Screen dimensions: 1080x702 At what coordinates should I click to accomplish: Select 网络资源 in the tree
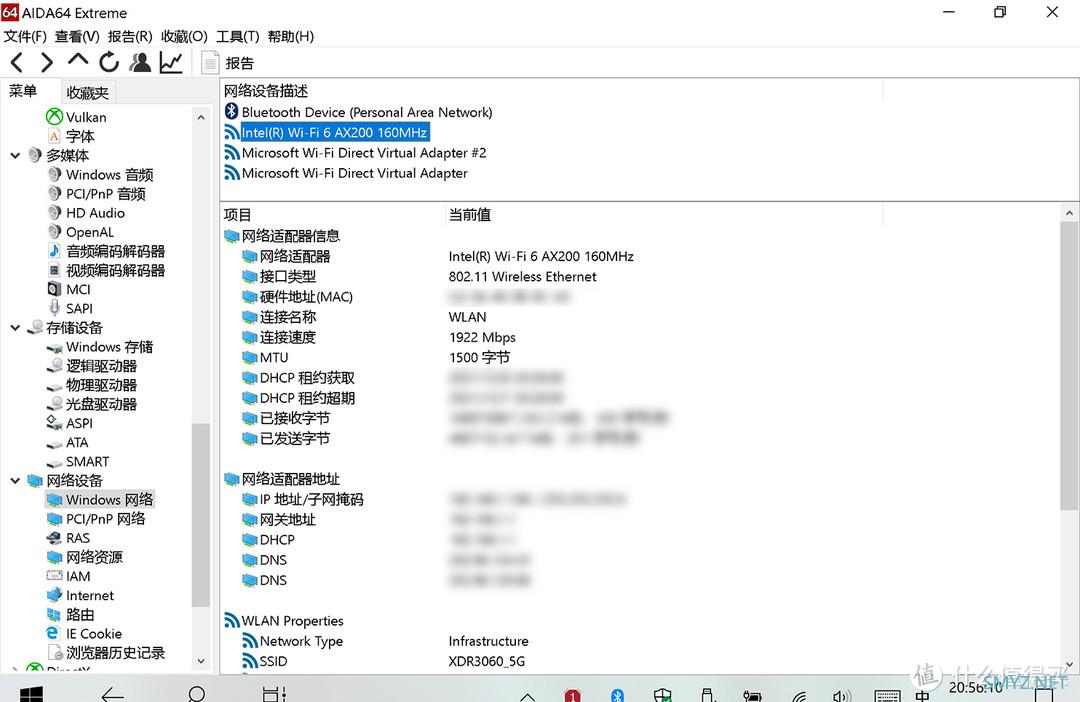click(x=94, y=557)
